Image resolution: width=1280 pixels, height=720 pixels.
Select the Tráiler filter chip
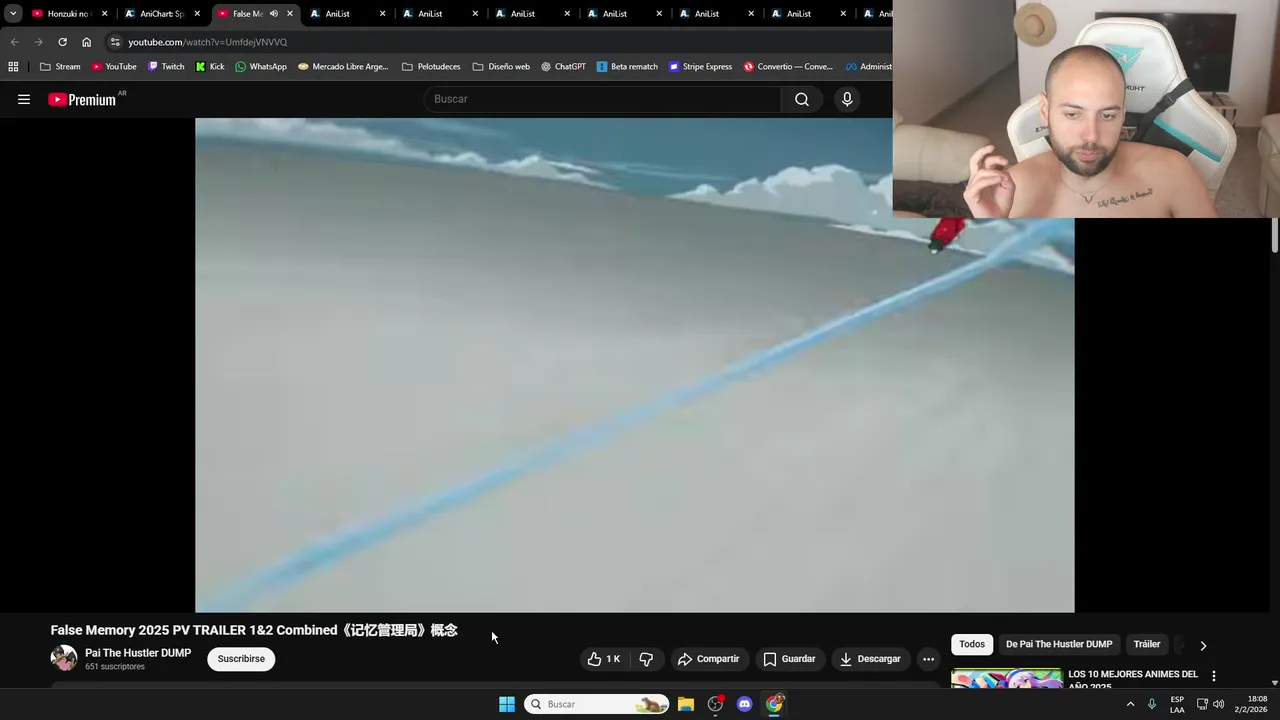(1147, 644)
